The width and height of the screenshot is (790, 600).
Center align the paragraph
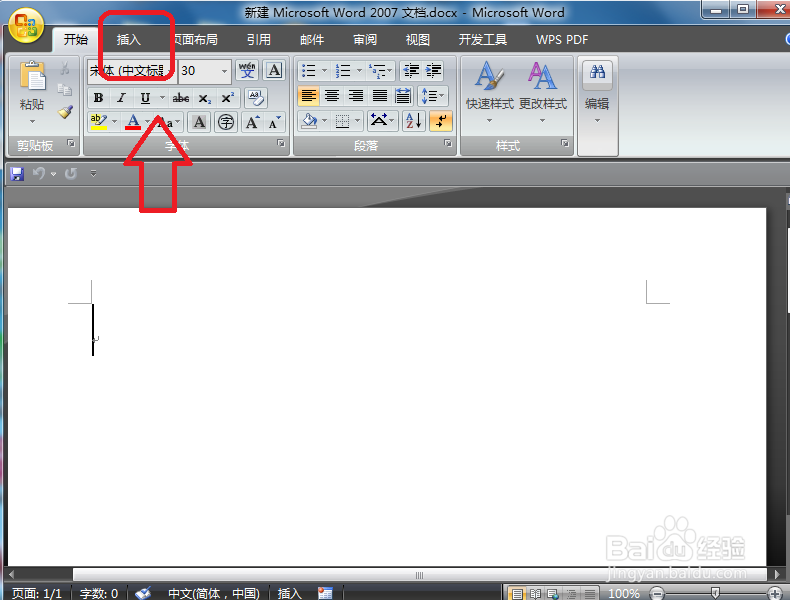(x=332, y=96)
